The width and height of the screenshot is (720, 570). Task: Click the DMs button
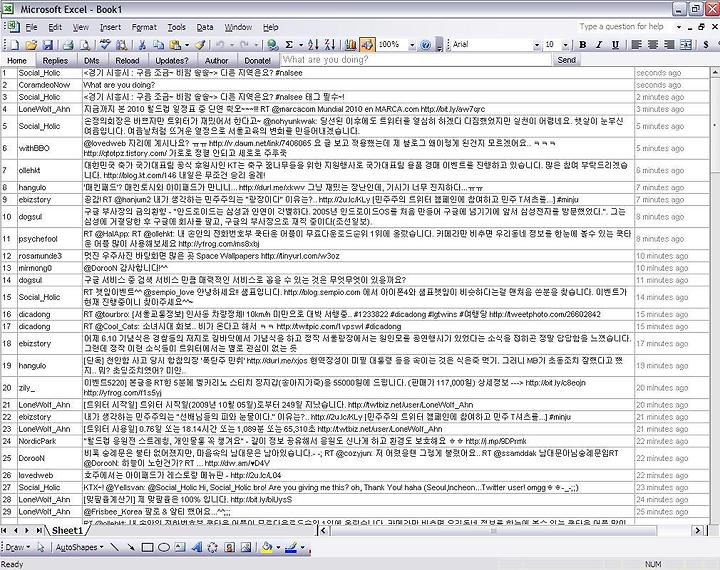[92, 60]
